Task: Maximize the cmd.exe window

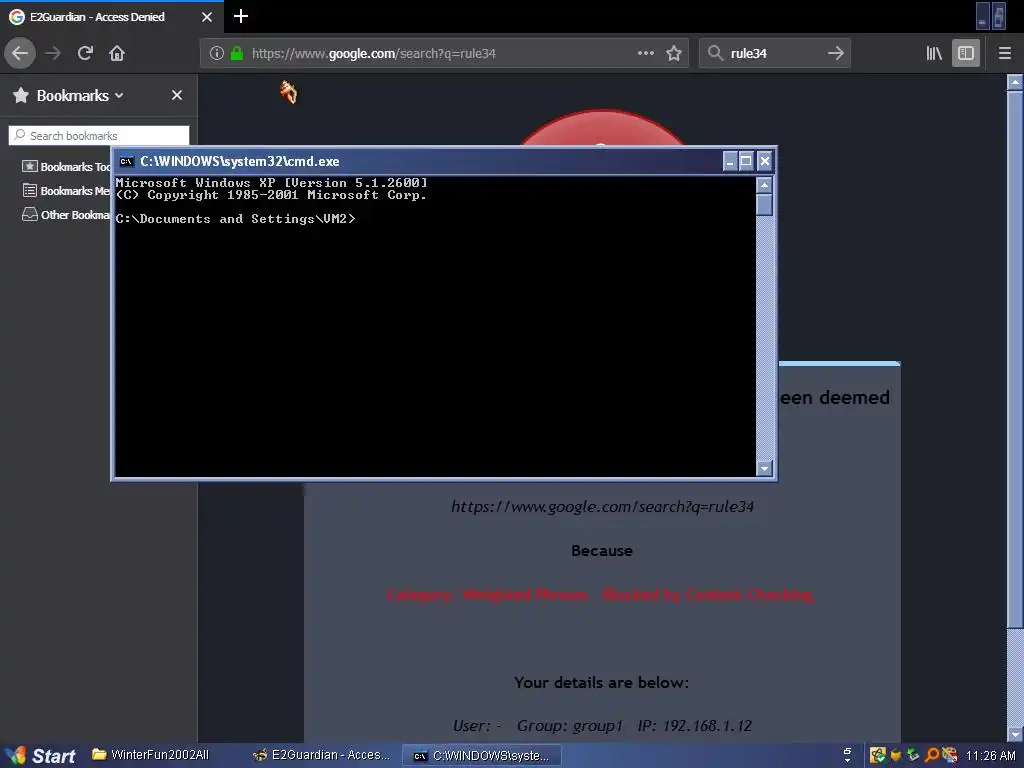Action: (x=746, y=161)
